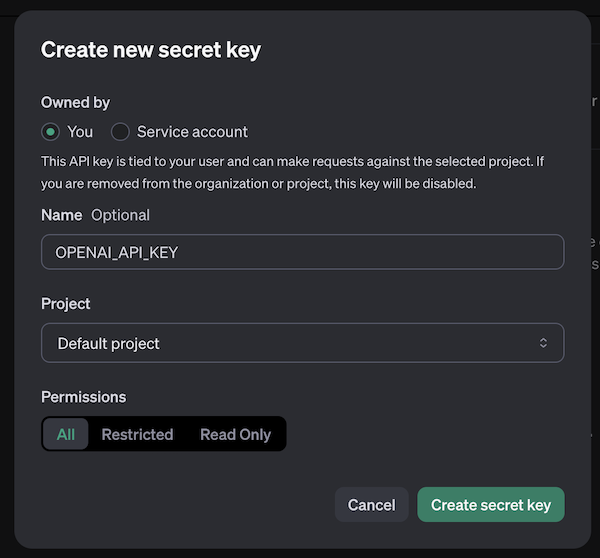The image size is (600, 558).
Task: Select the All permissions tab
Action: point(66,434)
